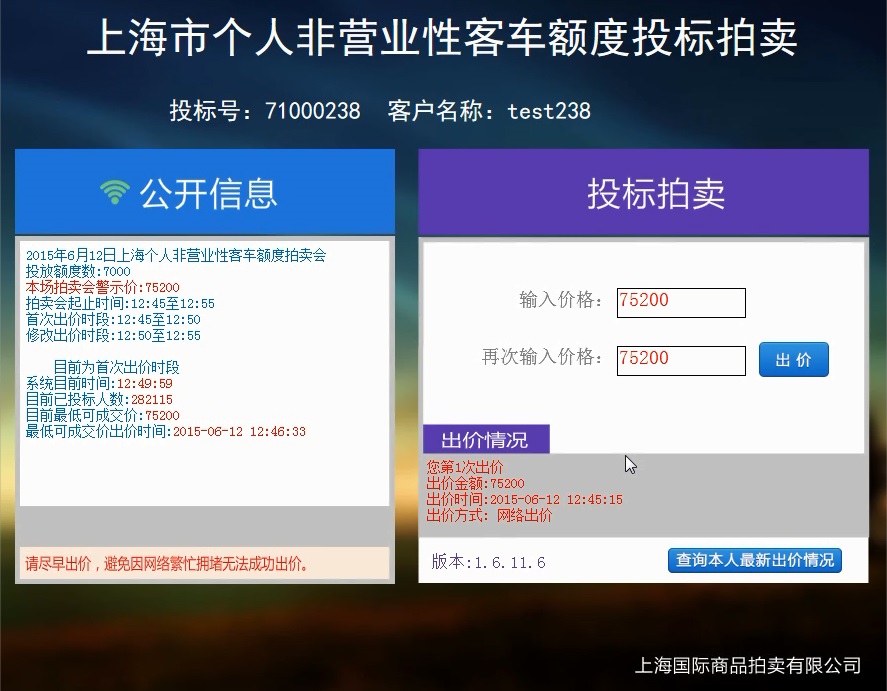Click the customer name 客户名称:test238

pyautogui.click(x=489, y=111)
